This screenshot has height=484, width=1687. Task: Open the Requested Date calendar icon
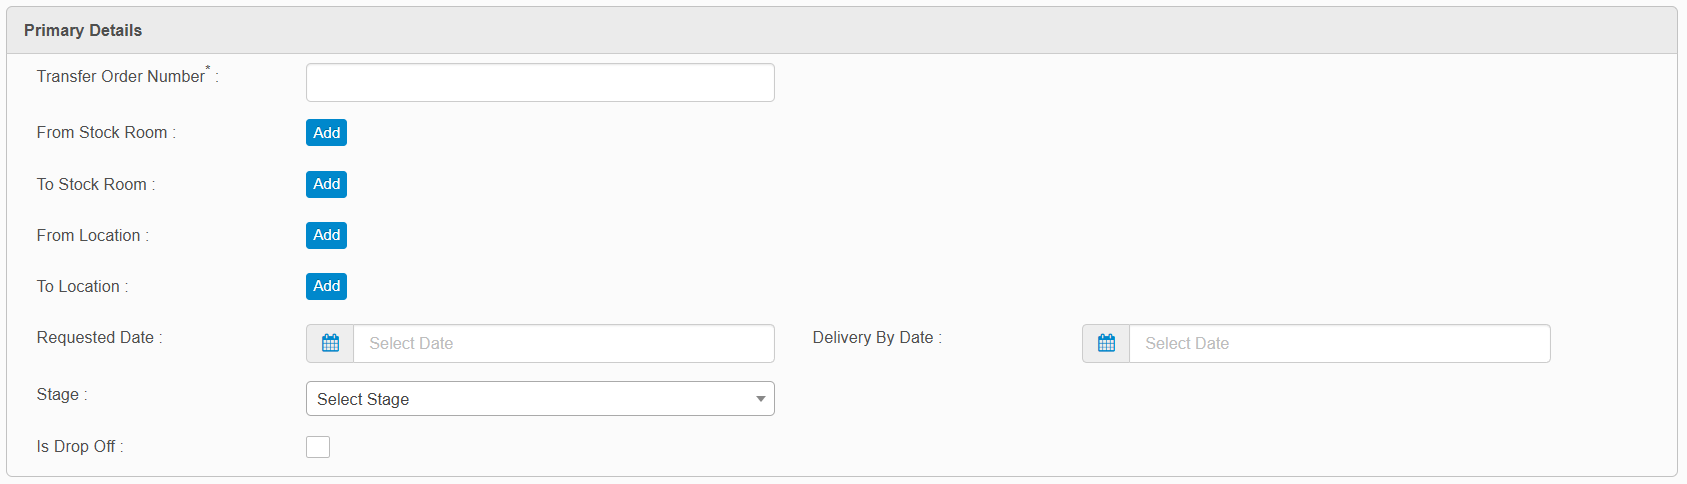330,343
